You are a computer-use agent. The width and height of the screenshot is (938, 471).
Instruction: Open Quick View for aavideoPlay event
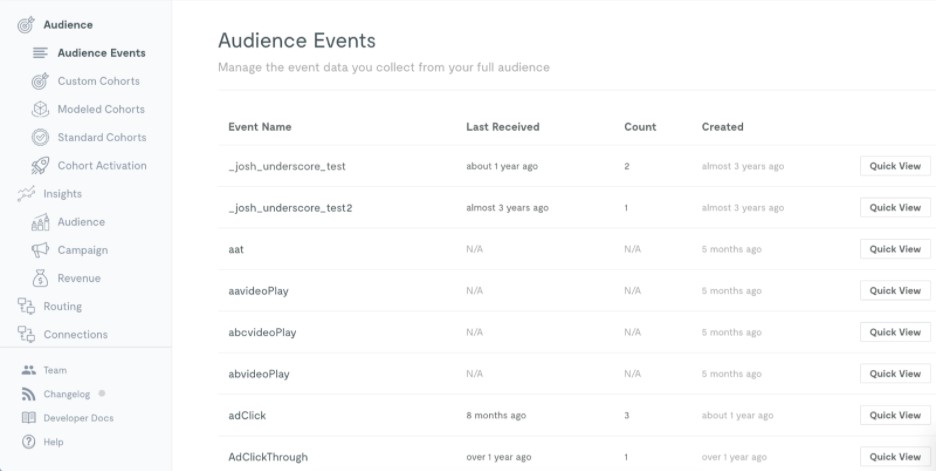[x=895, y=290]
